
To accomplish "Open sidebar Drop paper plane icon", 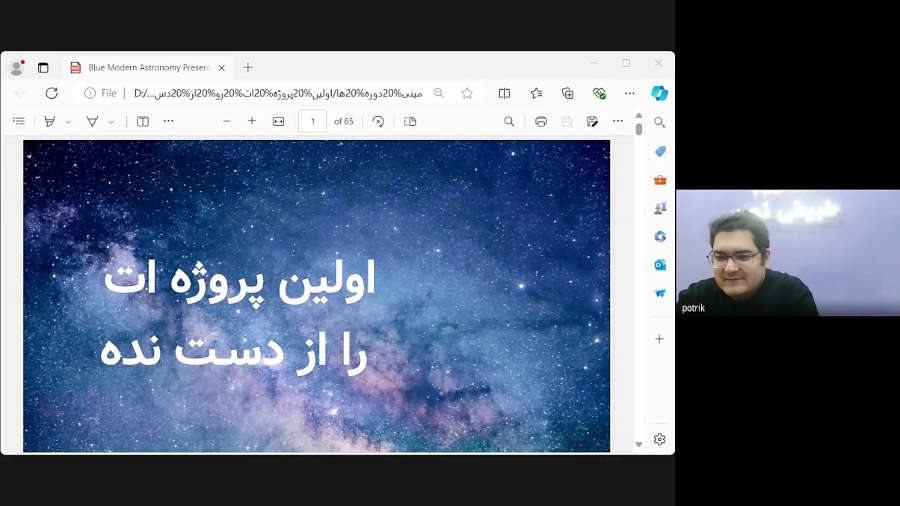I will [x=660, y=293].
